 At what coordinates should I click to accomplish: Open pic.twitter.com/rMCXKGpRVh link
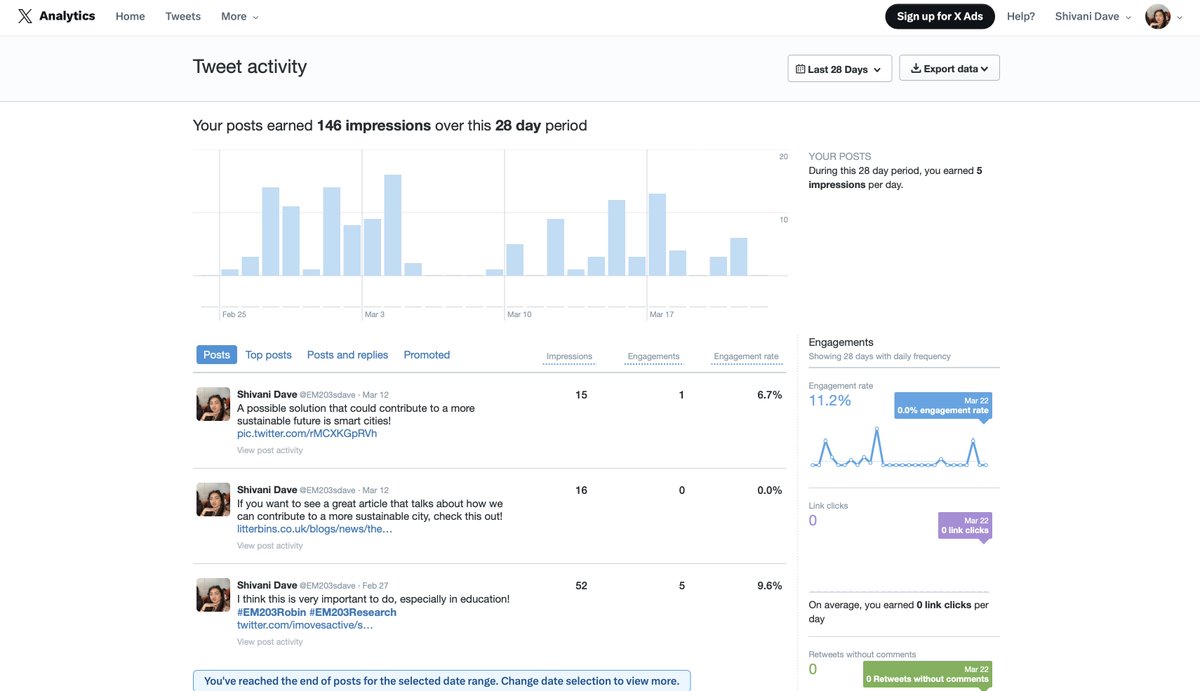pos(307,434)
